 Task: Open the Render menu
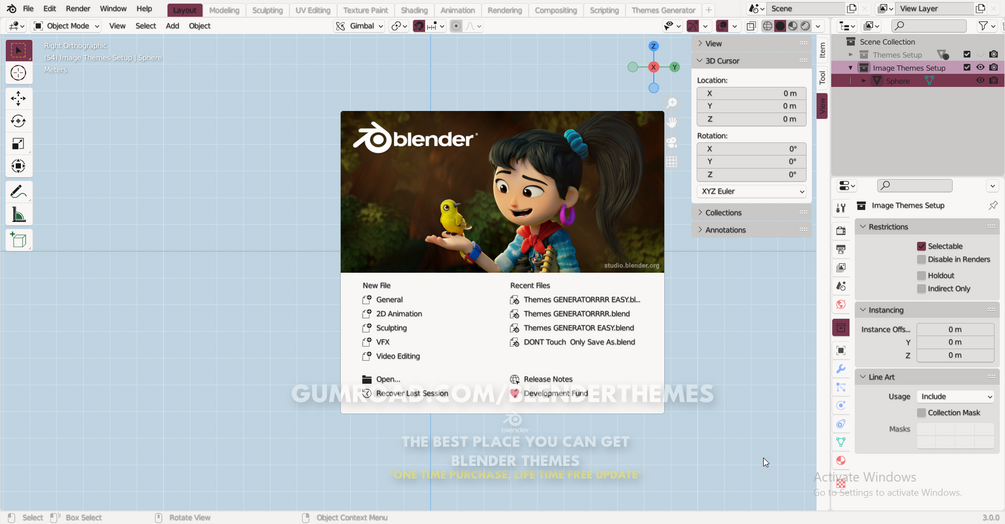point(78,9)
